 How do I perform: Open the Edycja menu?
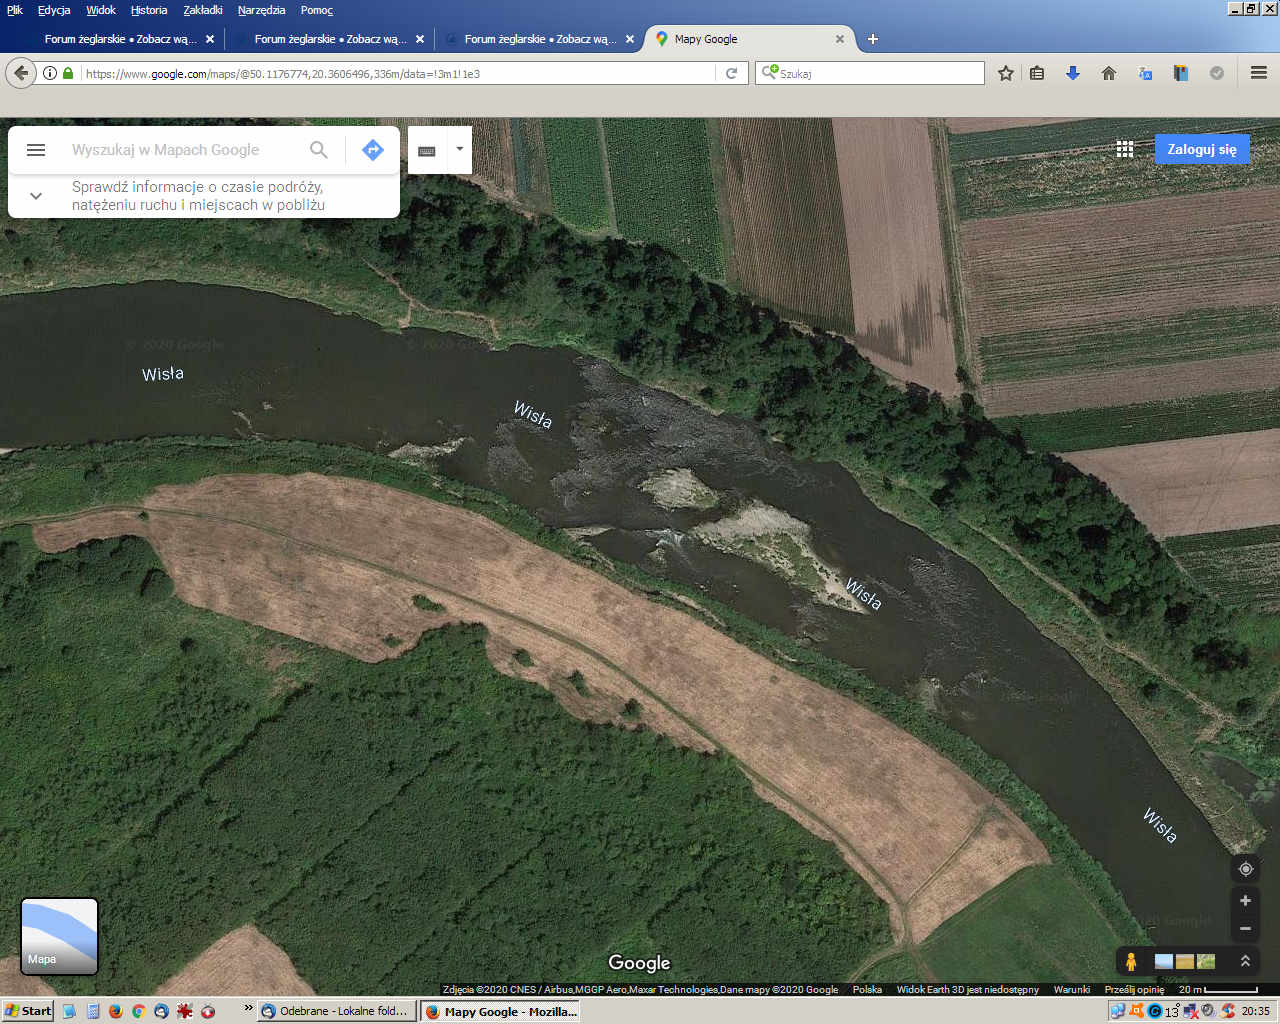click(x=54, y=10)
